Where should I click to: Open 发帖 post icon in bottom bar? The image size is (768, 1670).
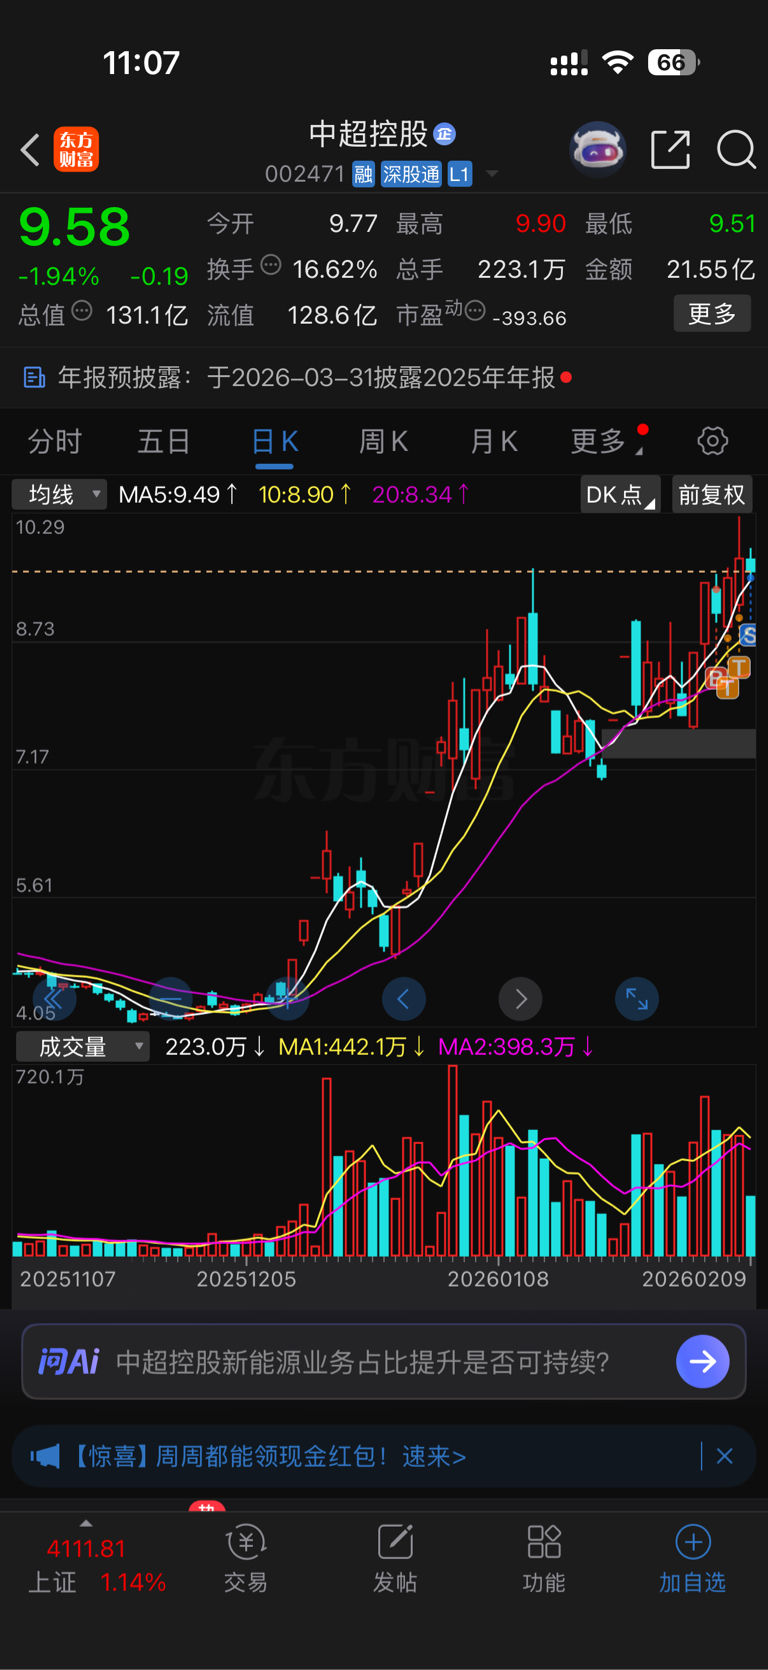(x=395, y=1558)
